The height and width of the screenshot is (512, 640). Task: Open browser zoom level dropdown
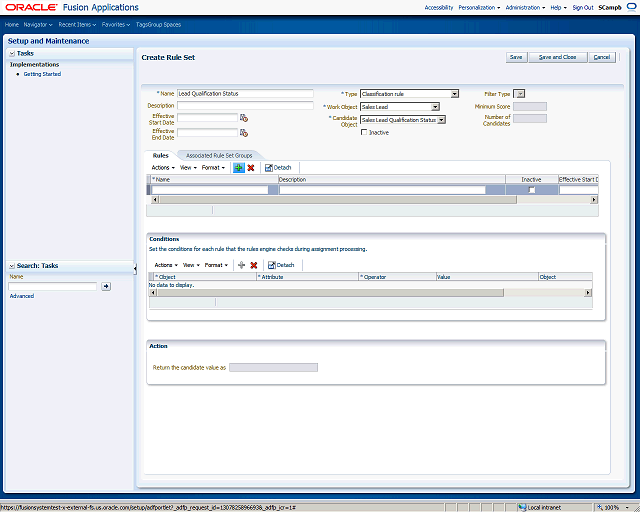(x=627, y=507)
